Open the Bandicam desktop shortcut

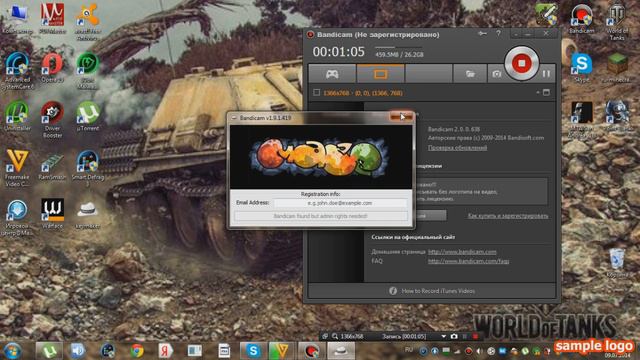point(582,19)
